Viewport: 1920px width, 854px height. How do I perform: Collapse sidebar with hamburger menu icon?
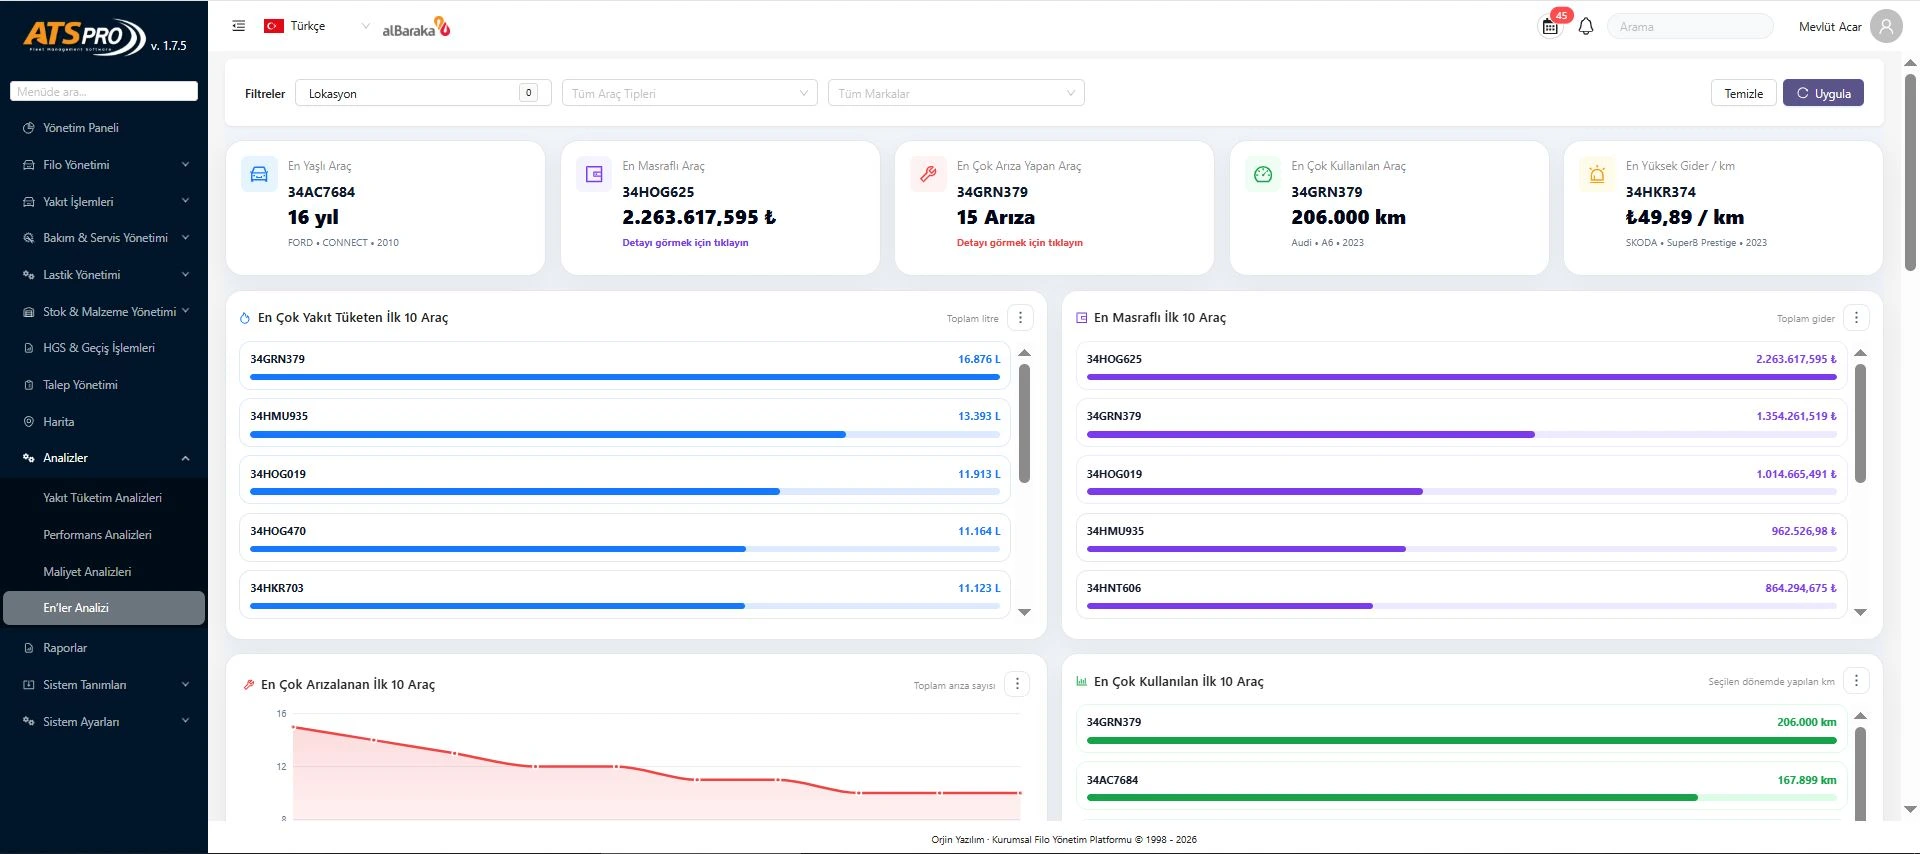[x=238, y=26]
